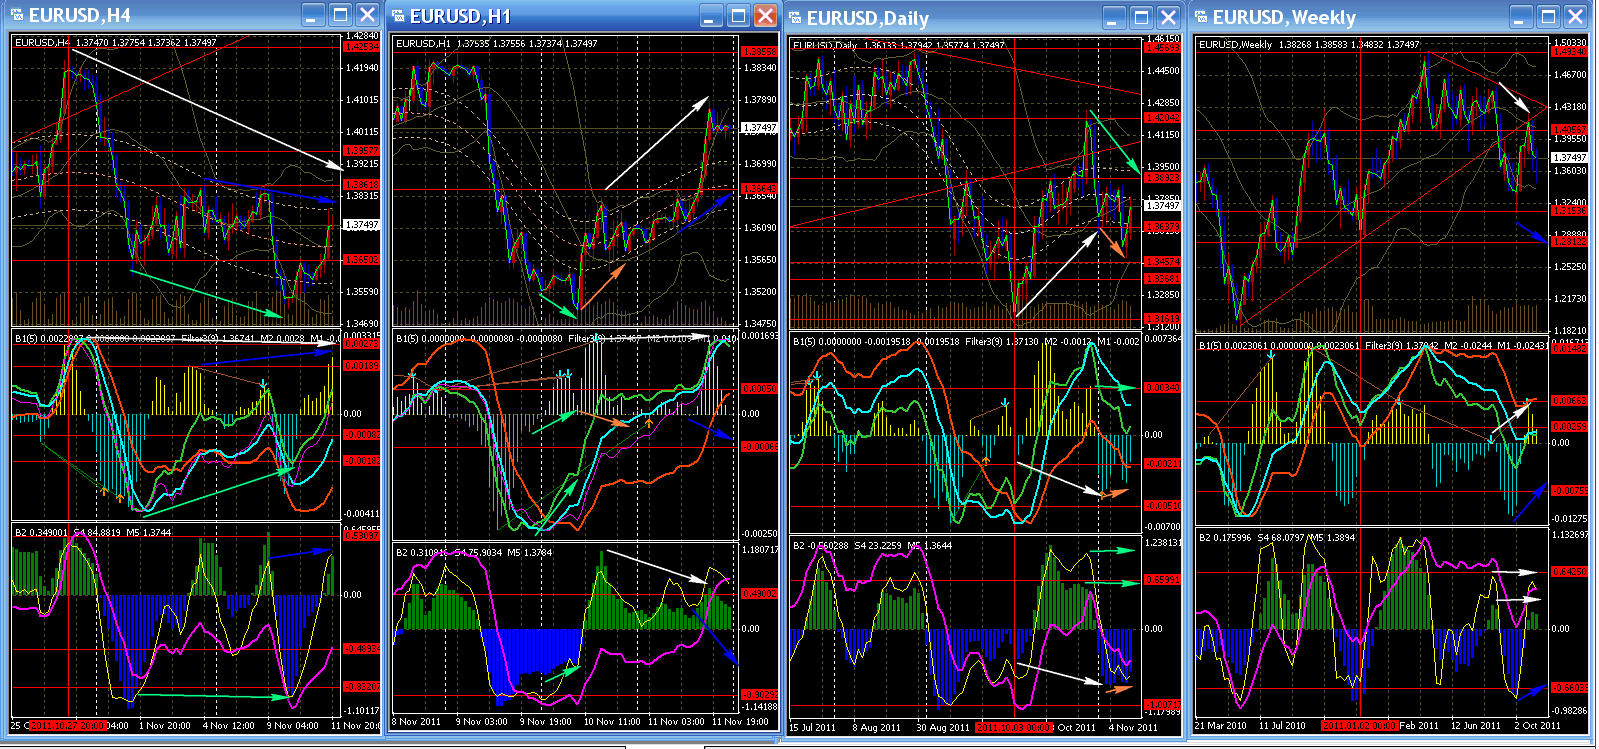Maximize the EURUSD,H4 chart window
This screenshot has height=749, width=1599.
click(x=340, y=15)
